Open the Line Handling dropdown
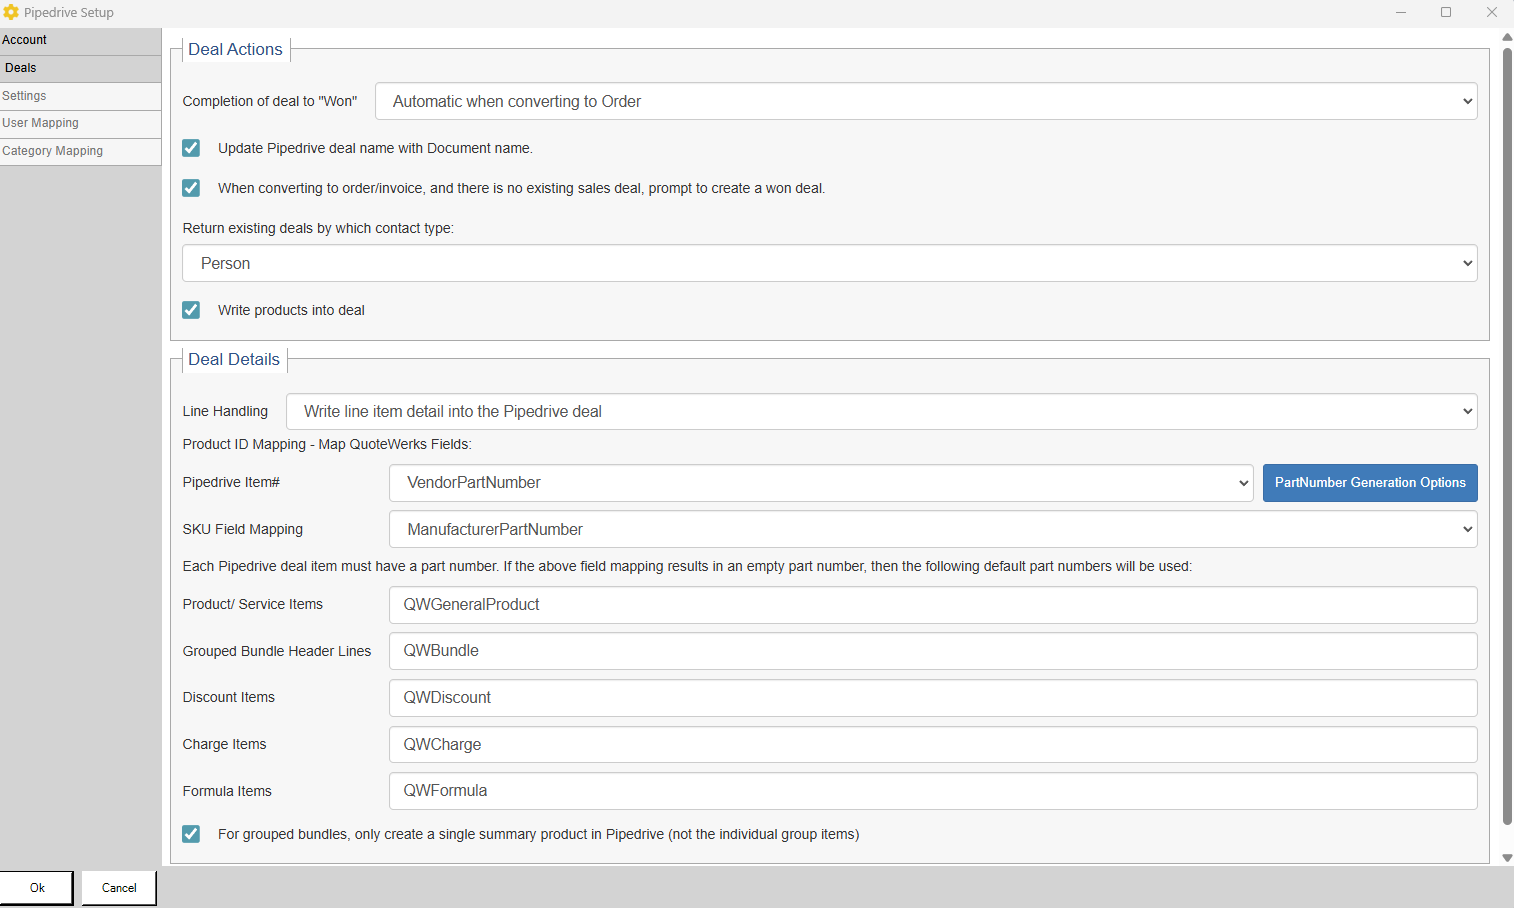 (880, 411)
